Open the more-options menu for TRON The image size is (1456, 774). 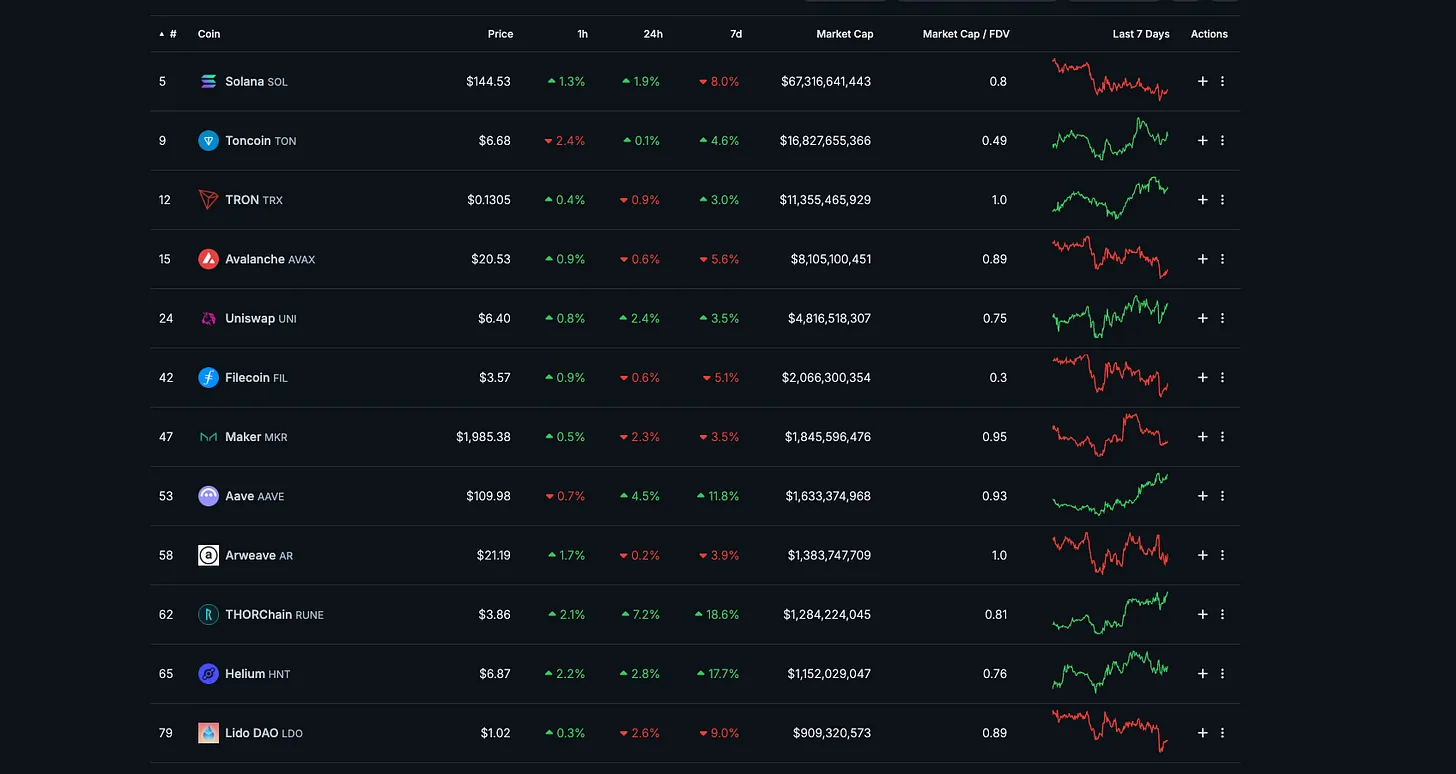tap(1223, 200)
